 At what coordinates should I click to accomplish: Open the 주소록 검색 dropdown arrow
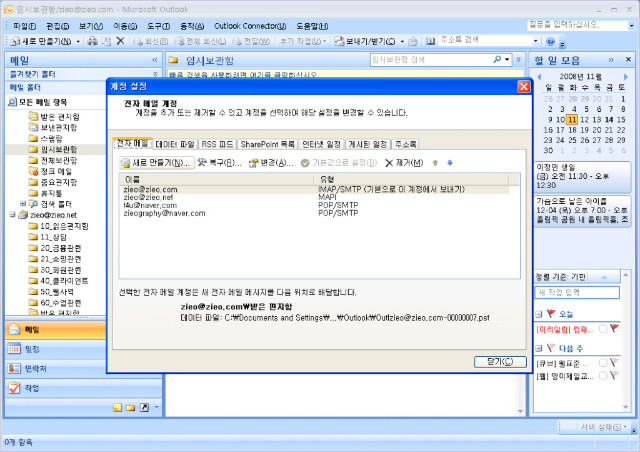pos(536,41)
